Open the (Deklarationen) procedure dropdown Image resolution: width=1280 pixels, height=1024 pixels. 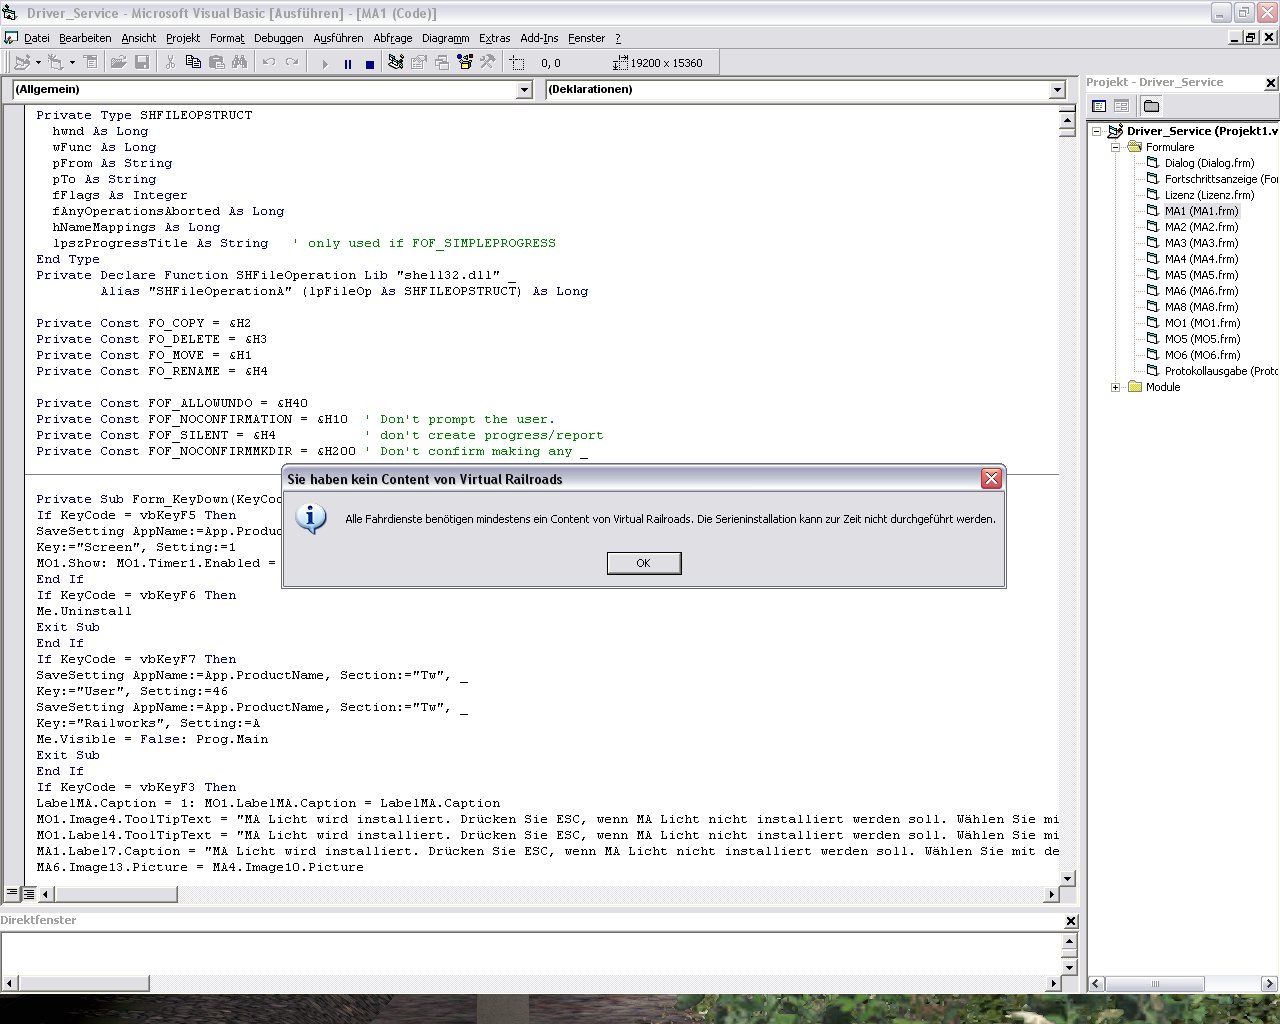tap(1057, 90)
